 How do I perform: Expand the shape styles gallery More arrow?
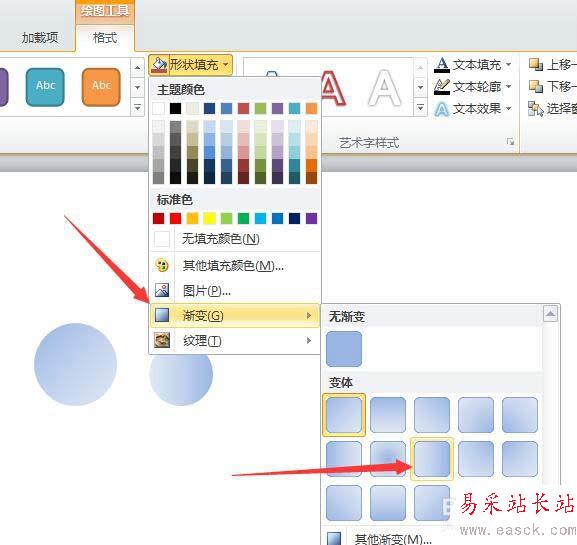tap(137, 107)
